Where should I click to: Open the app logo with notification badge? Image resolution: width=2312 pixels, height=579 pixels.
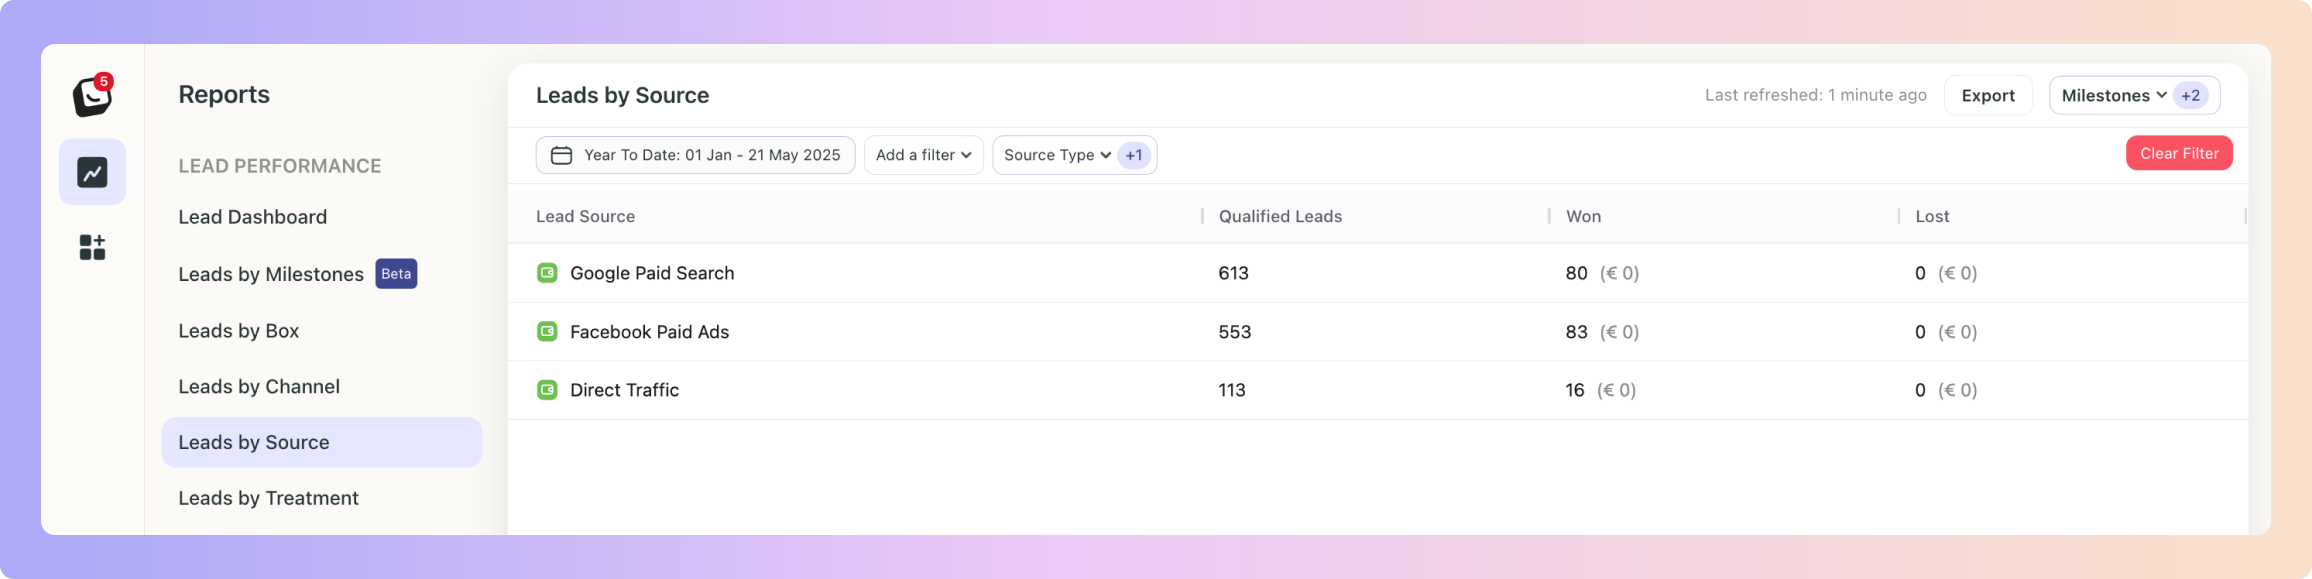click(93, 95)
